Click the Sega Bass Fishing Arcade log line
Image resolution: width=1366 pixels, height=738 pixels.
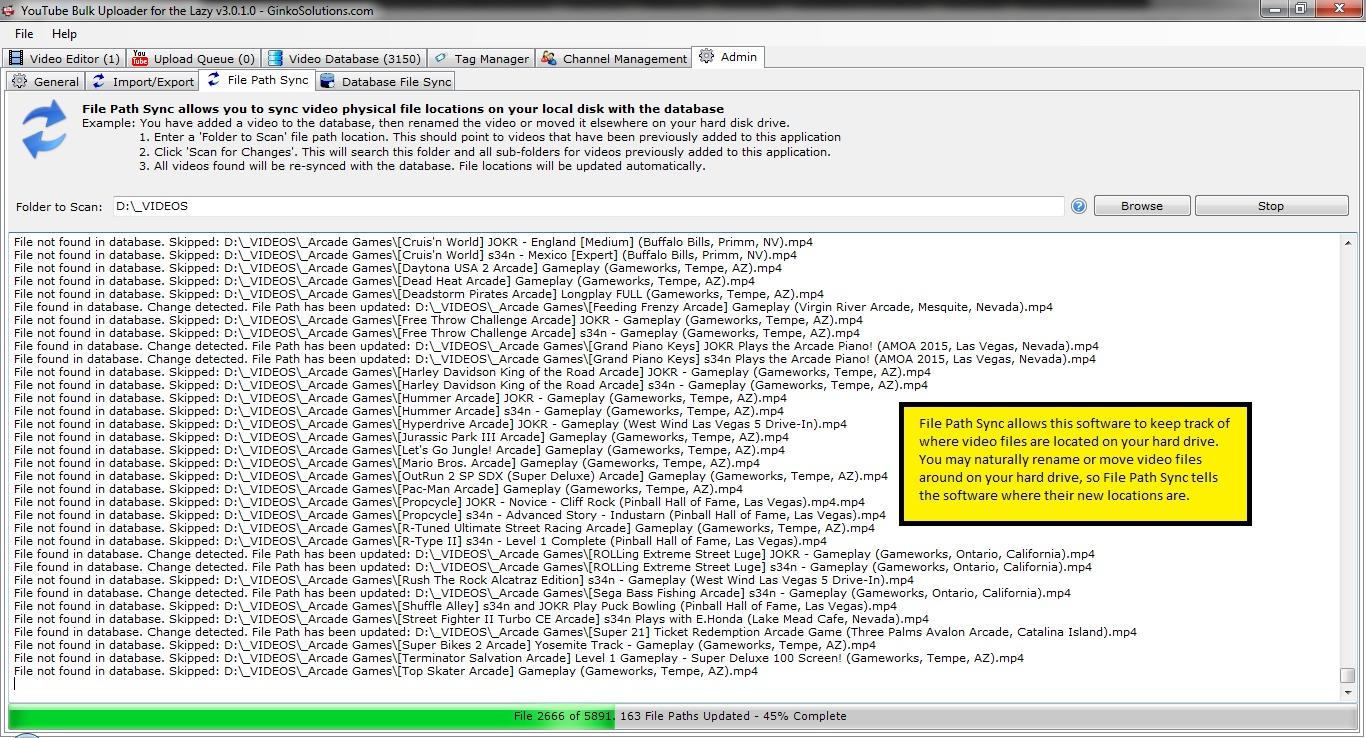[542, 593]
